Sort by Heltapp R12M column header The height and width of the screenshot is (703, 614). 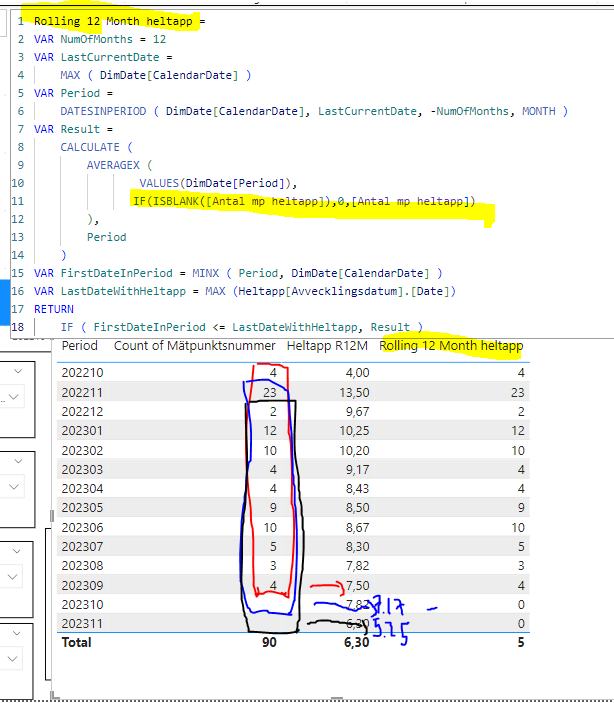[327, 346]
